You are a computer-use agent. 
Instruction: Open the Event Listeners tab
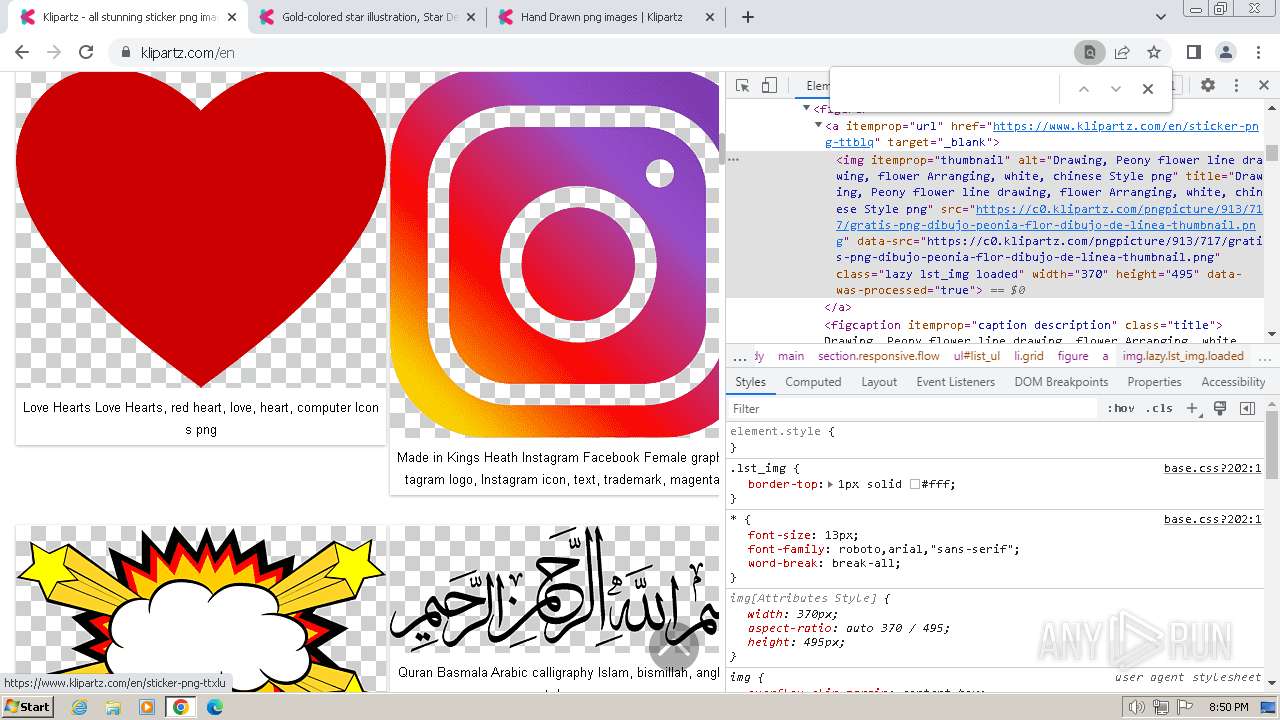pos(955,382)
